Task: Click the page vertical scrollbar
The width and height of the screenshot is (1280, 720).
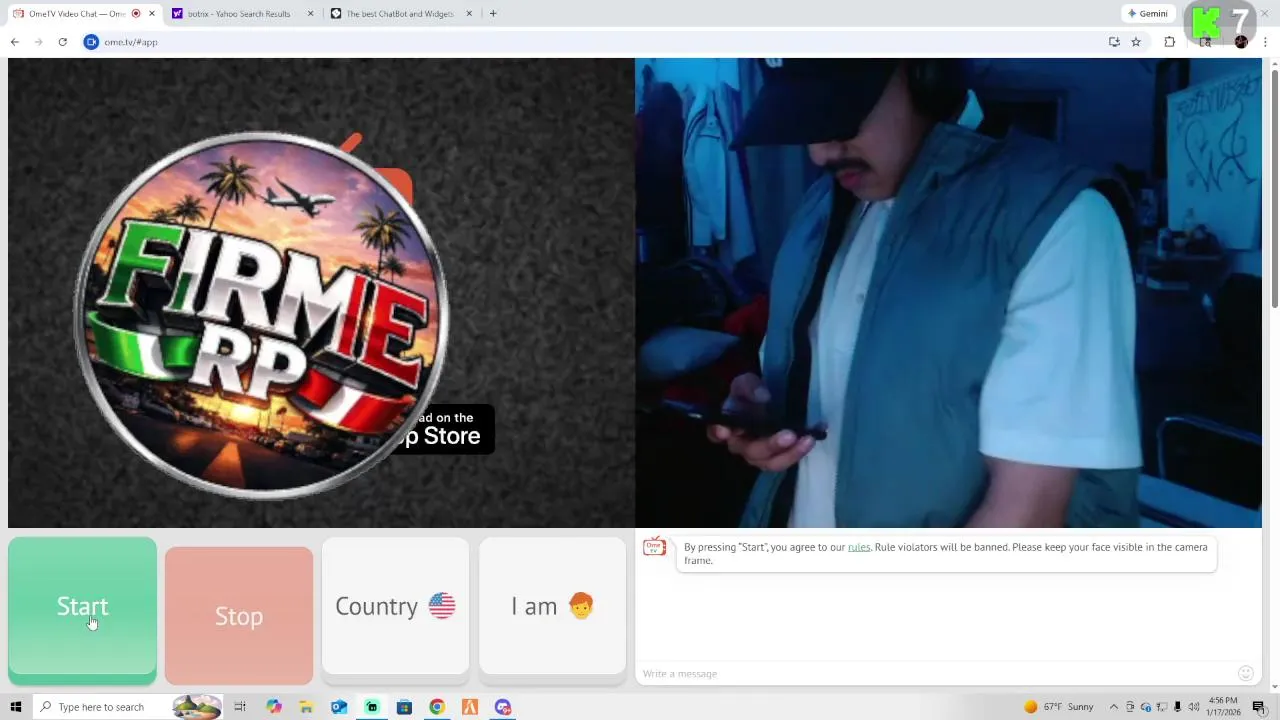Action: 1274,190
